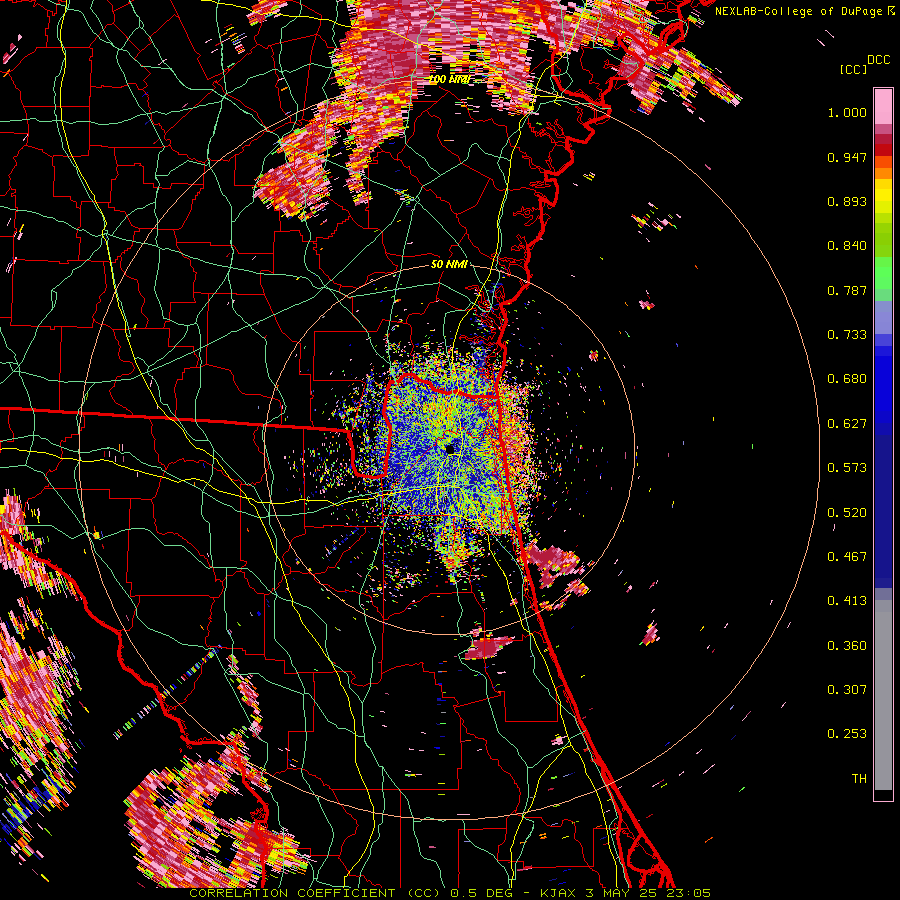Click the 0.733 scale value
The height and width of the screenshot is (900, 900).
coord(847,335)
